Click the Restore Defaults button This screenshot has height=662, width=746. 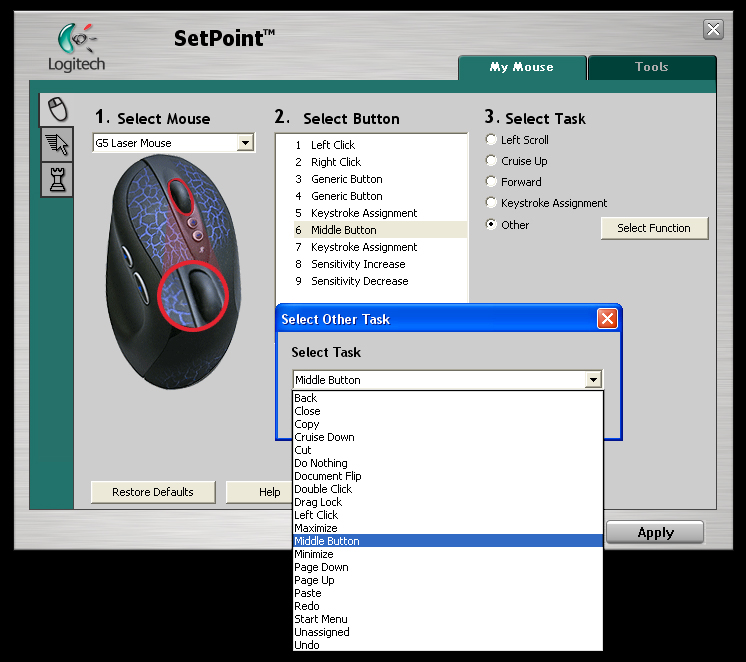(152, 492)
